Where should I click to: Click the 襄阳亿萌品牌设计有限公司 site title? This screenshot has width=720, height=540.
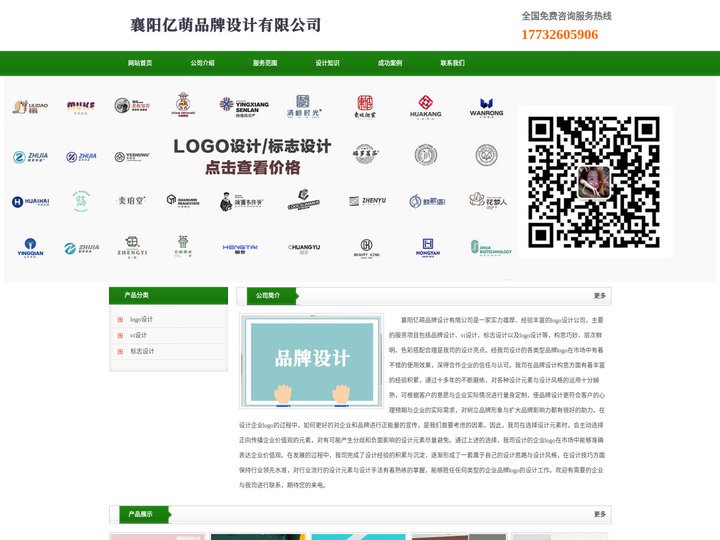pyautogui.click(x=225, y=25)
